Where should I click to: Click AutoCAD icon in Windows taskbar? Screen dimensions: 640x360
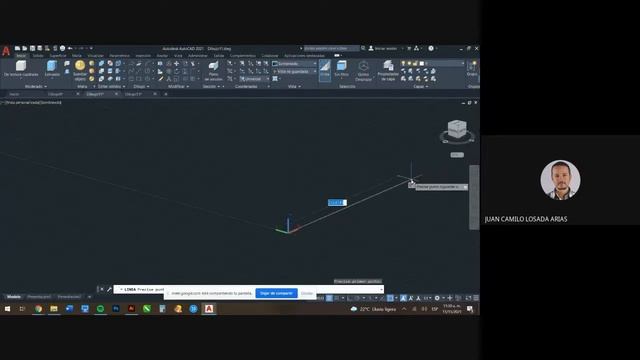pyautogui.click(x=209, y=309)
